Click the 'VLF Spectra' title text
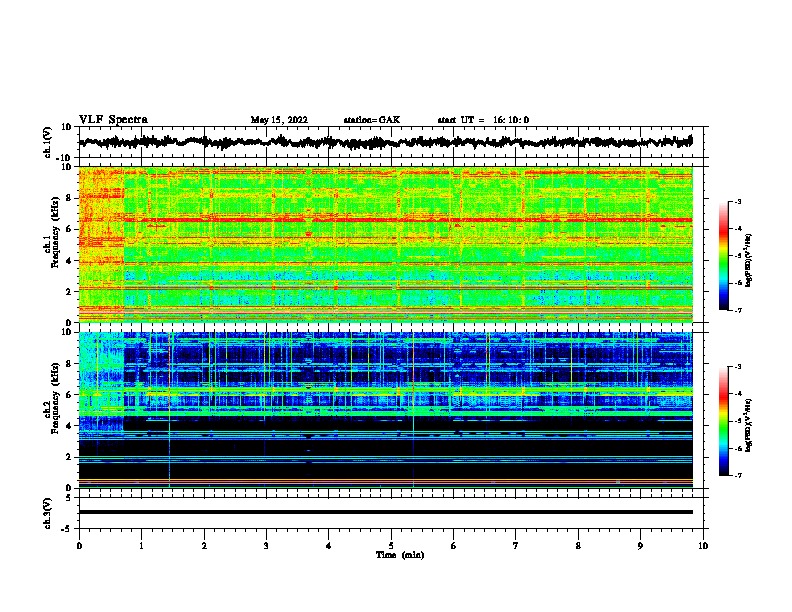 (113, 120)
